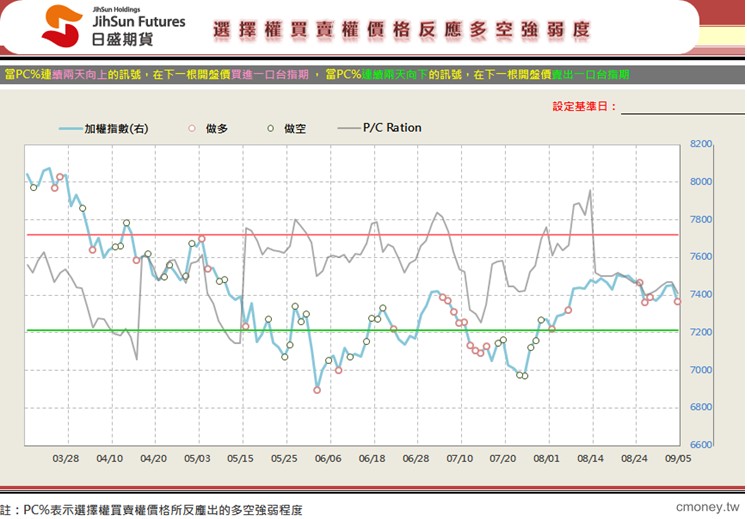Screen dimensions: 747x519
Task: Click the 08/14 date axis label
Action: pos(591,458)
